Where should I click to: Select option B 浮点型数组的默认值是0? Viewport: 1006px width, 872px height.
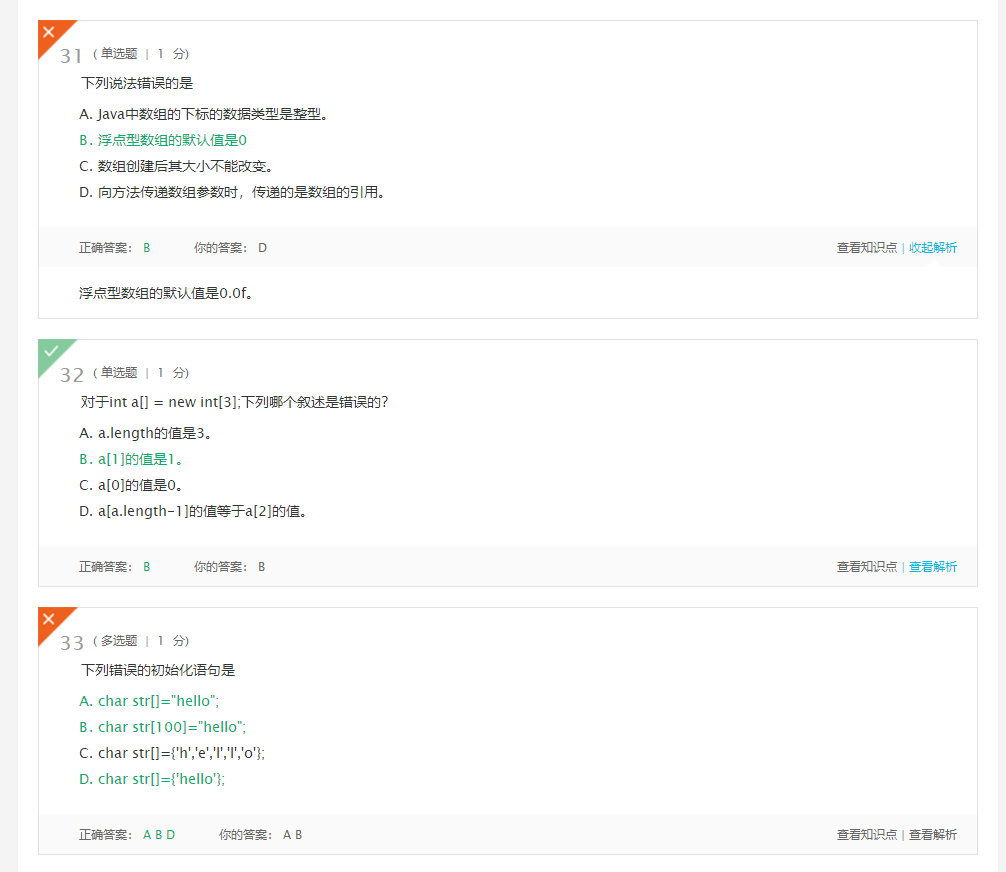[163, 140]
